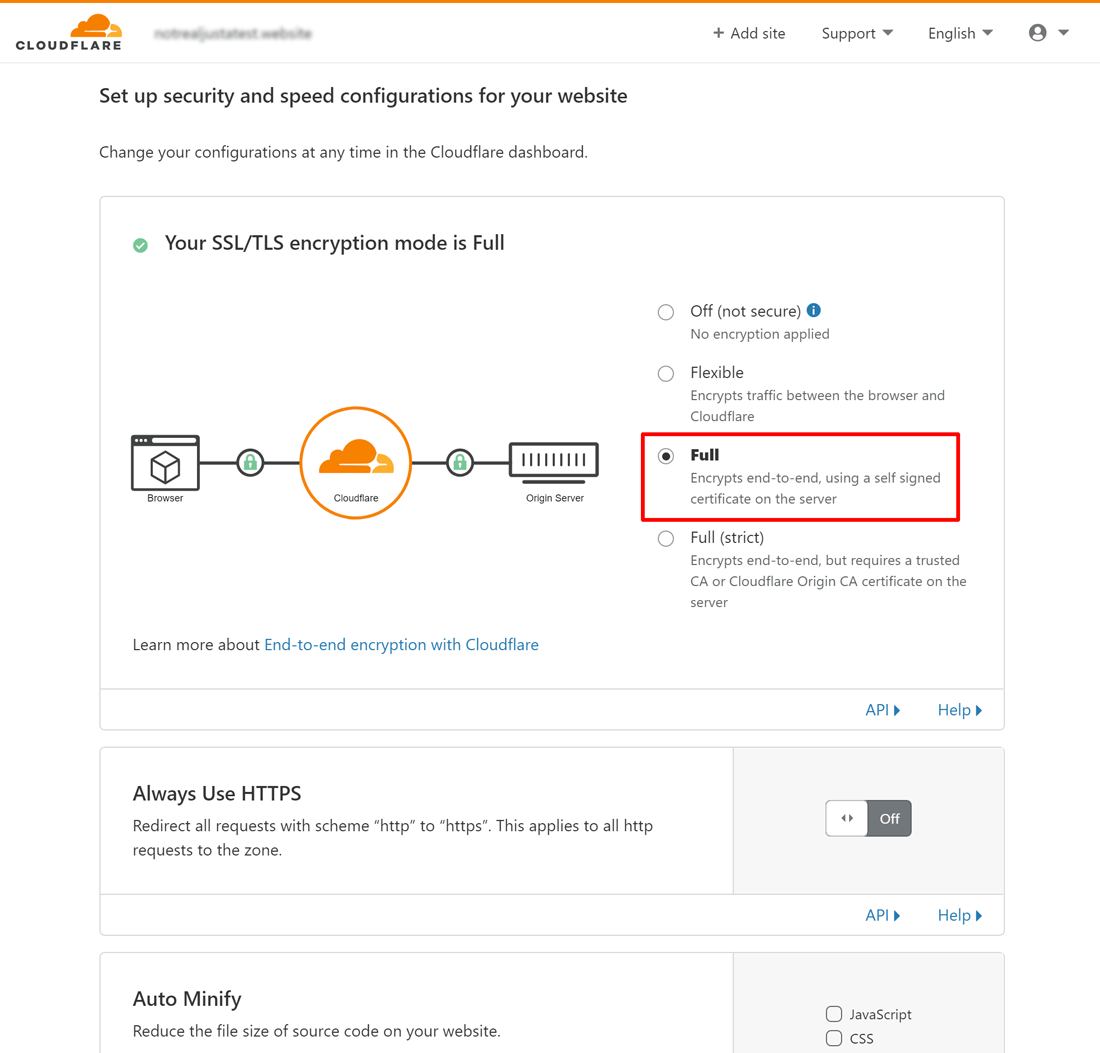
Task: Toggle the Always Use HTTPS switch
Action: click(868, 818)
